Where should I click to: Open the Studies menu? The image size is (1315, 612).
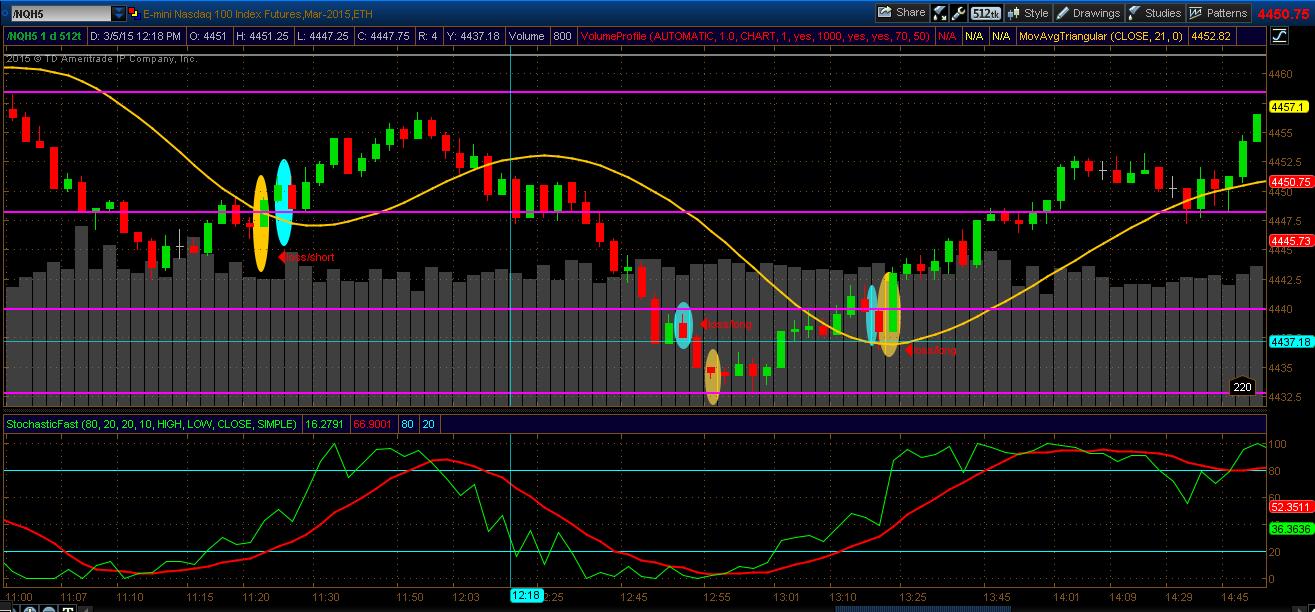tap(1154, 13)
